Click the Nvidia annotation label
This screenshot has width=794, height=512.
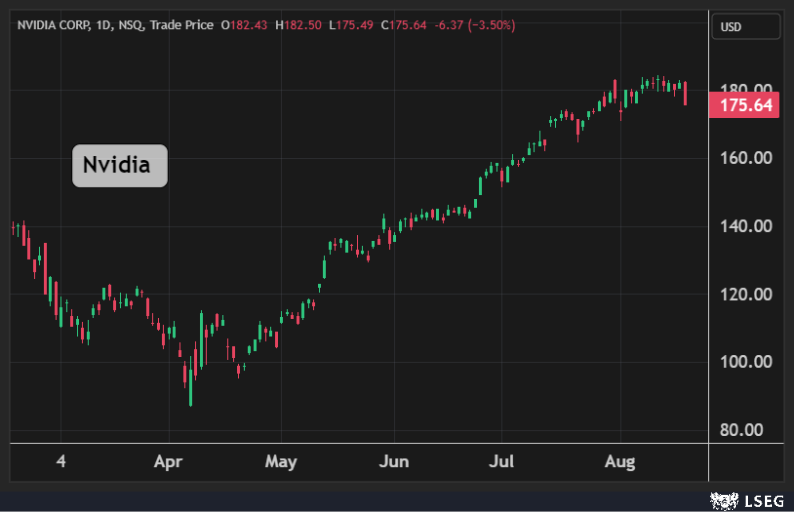(119, 165)
